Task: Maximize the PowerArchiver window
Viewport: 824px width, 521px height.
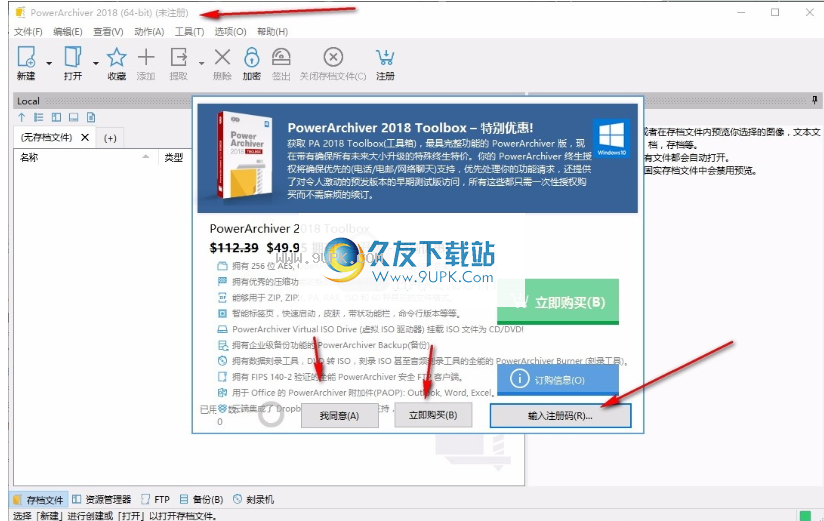Action: 775,12
